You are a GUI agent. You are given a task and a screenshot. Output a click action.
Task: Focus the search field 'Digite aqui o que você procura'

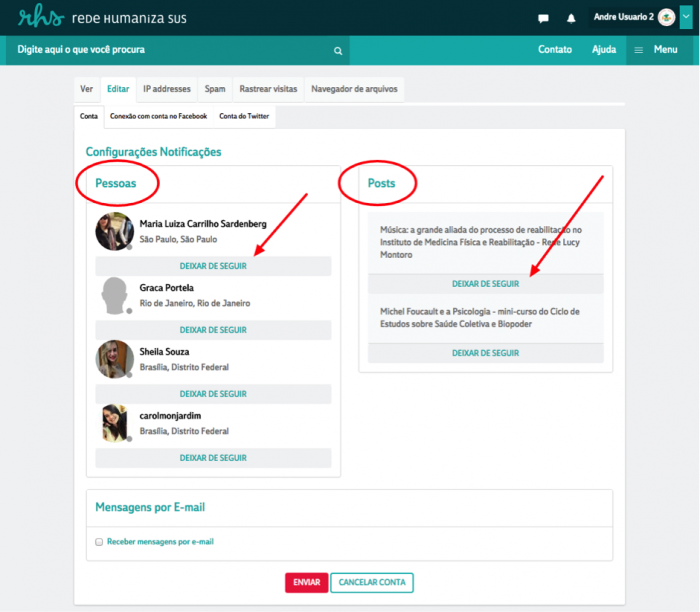tap(170, 50)
